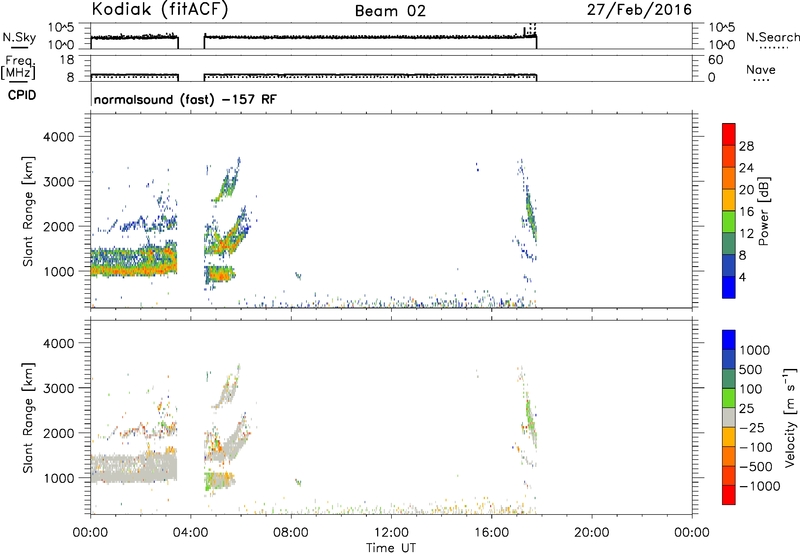Screen dimensions: 800x554
Task: Click the 'Time UT' axis title
Action: point(391,548)
